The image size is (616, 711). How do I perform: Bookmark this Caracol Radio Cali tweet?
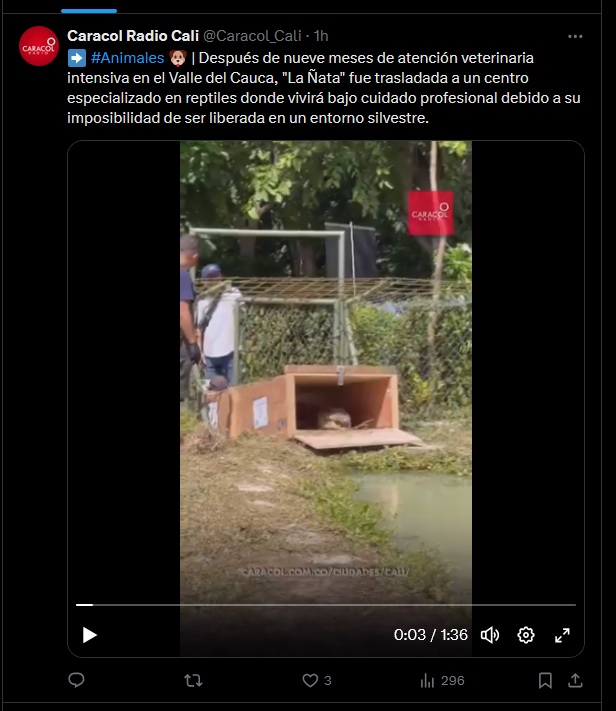tap(545, 680)
